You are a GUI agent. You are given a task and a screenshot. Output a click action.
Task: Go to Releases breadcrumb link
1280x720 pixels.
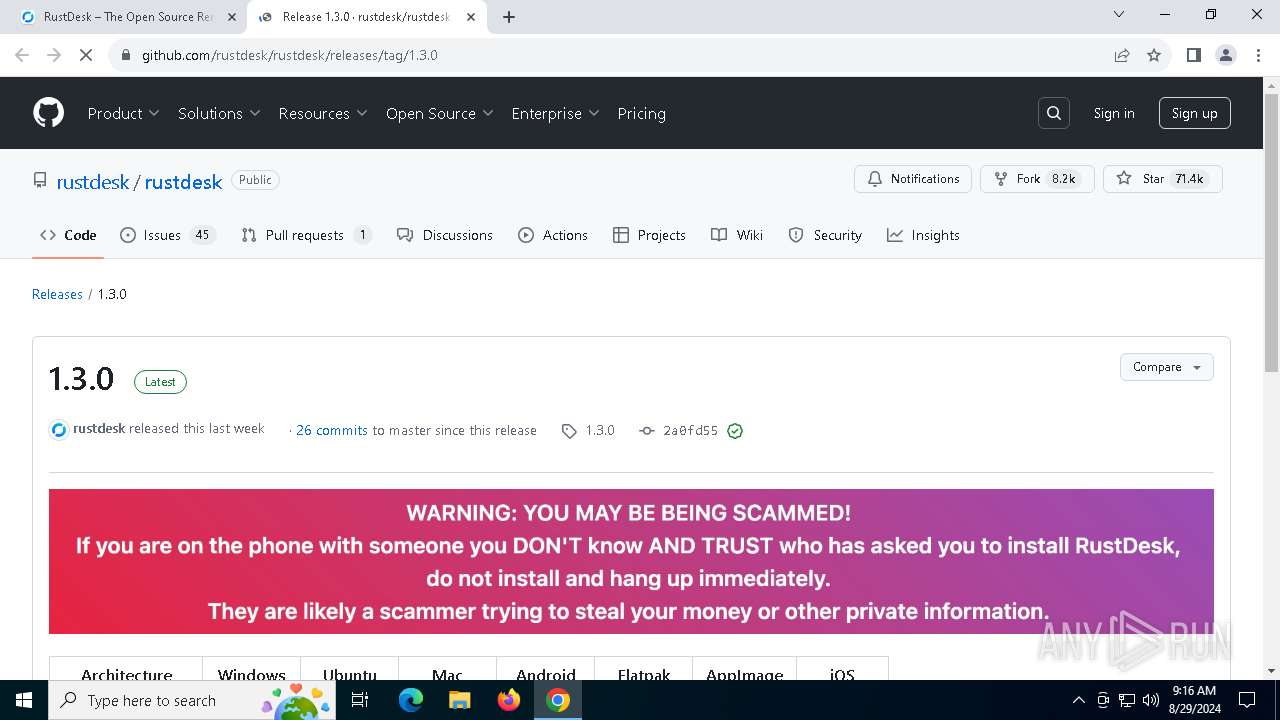click(x=57, y=294)
